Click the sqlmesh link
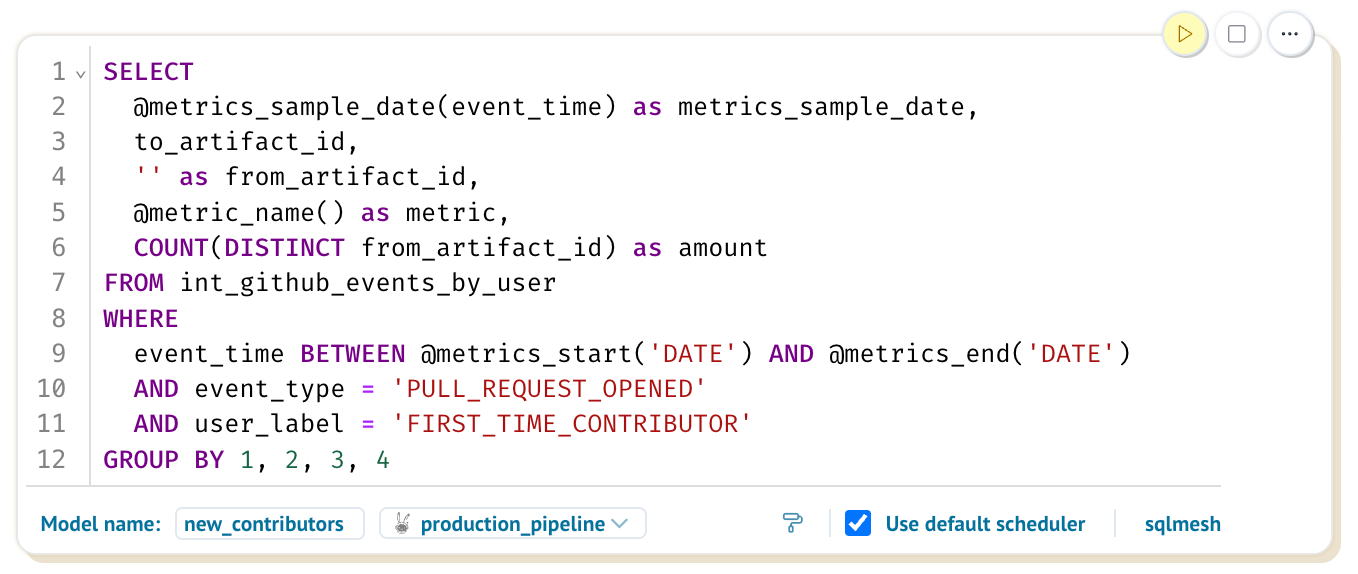 pos(1182,524)
